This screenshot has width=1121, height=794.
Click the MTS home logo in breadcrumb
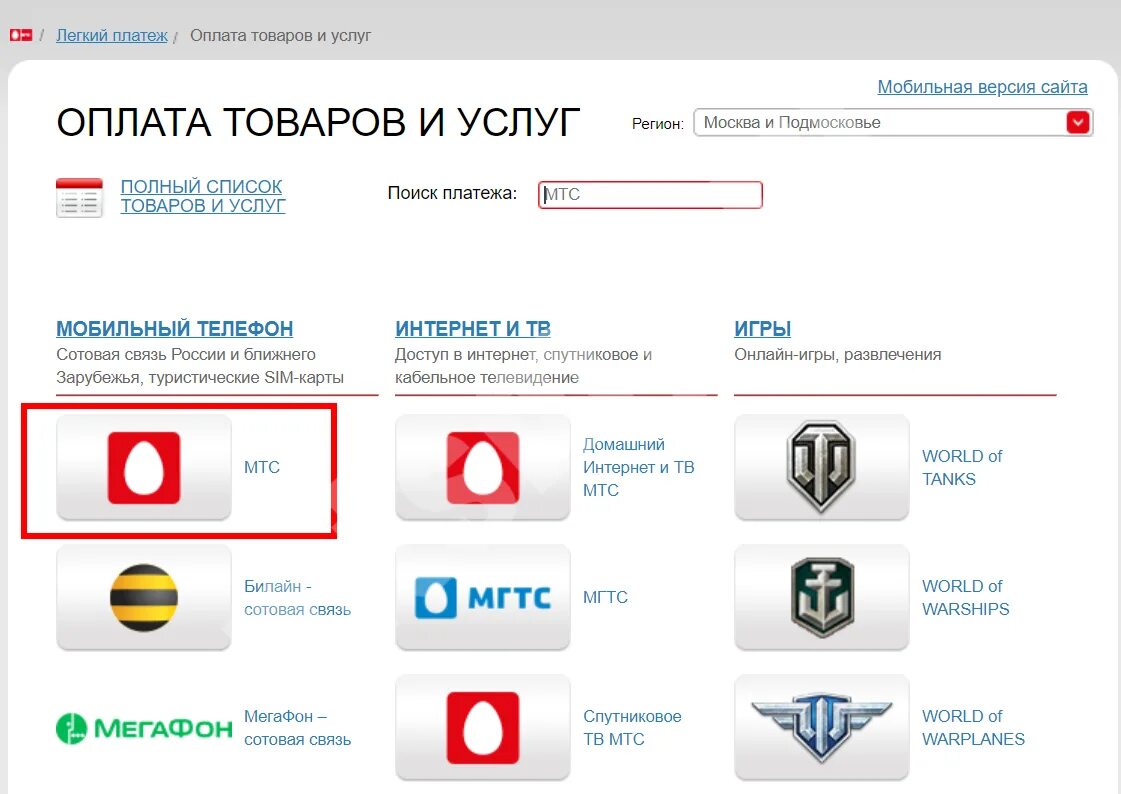pyautogui.click(x=21, y=35)
